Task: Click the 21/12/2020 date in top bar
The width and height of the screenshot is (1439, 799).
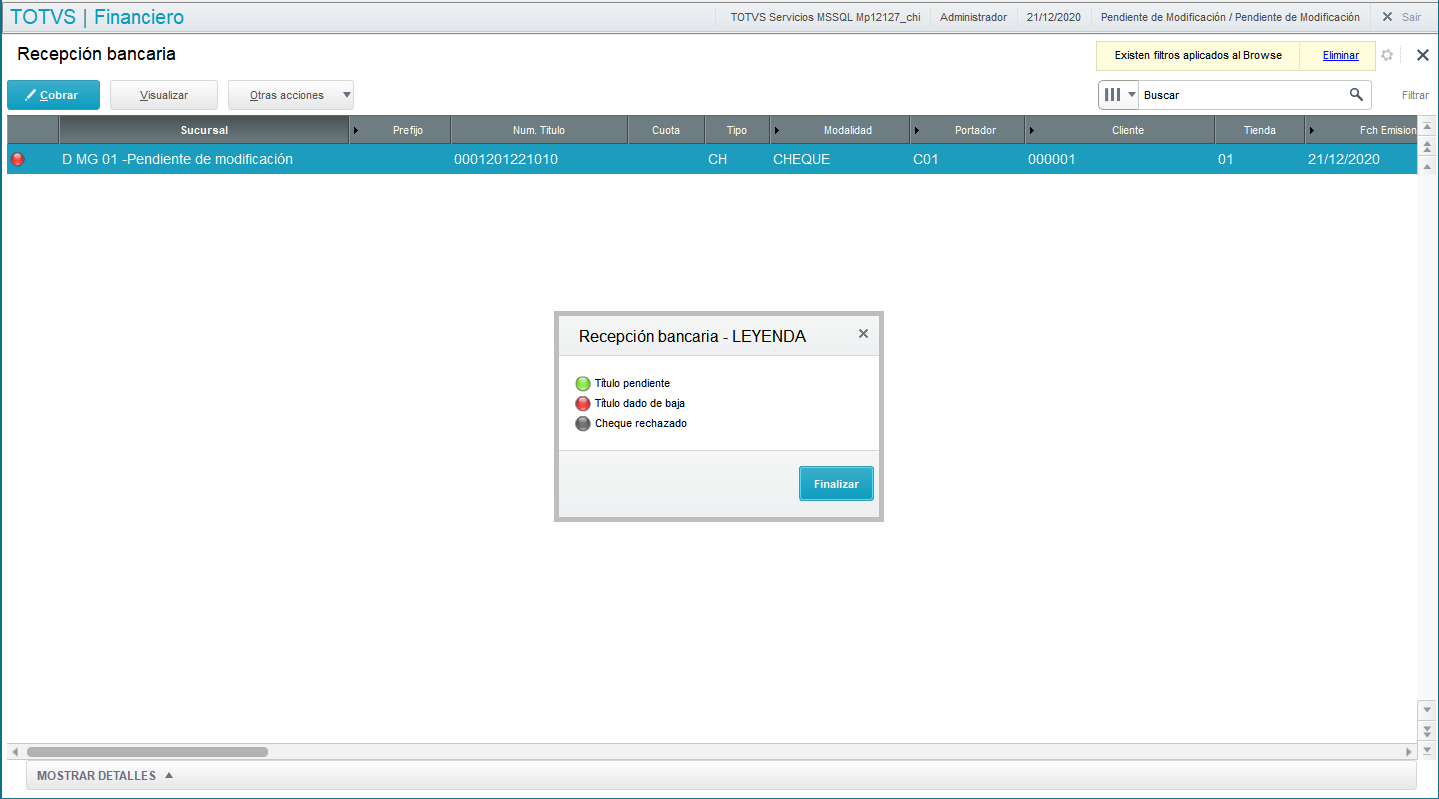Action: [x=1053, y=17]
